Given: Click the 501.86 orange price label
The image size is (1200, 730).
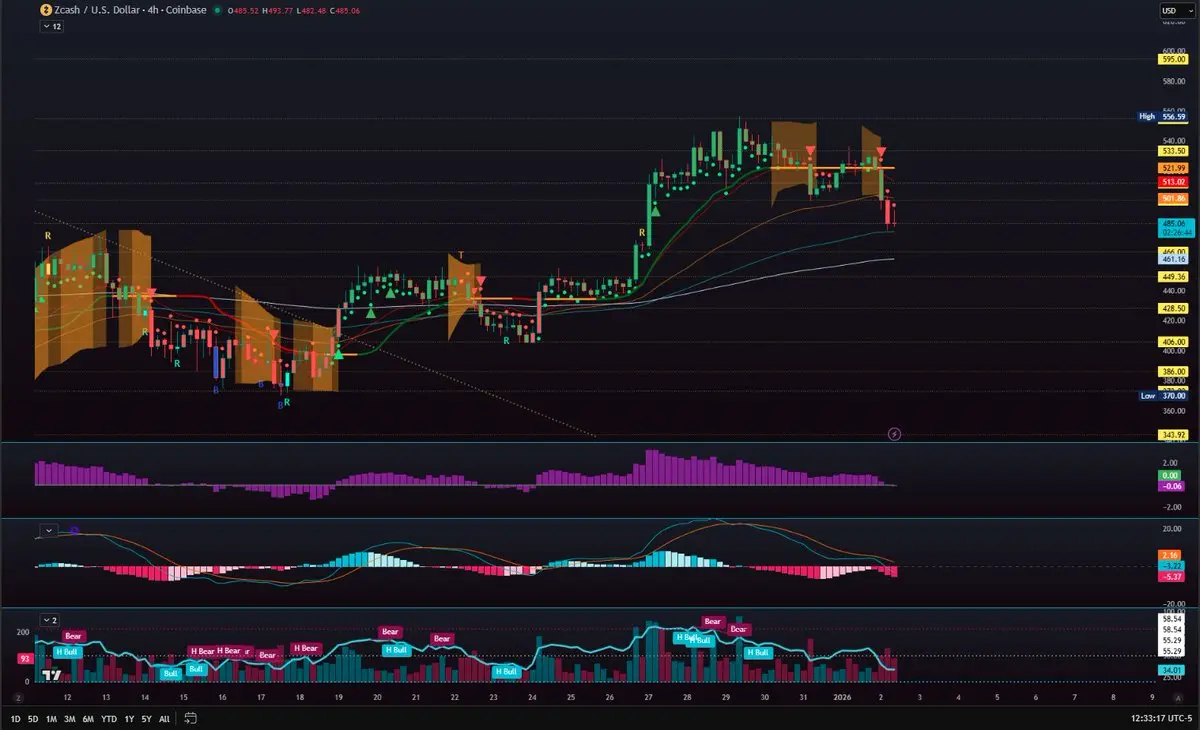Looking at the screenshot, I should (x=1172, y=199).
